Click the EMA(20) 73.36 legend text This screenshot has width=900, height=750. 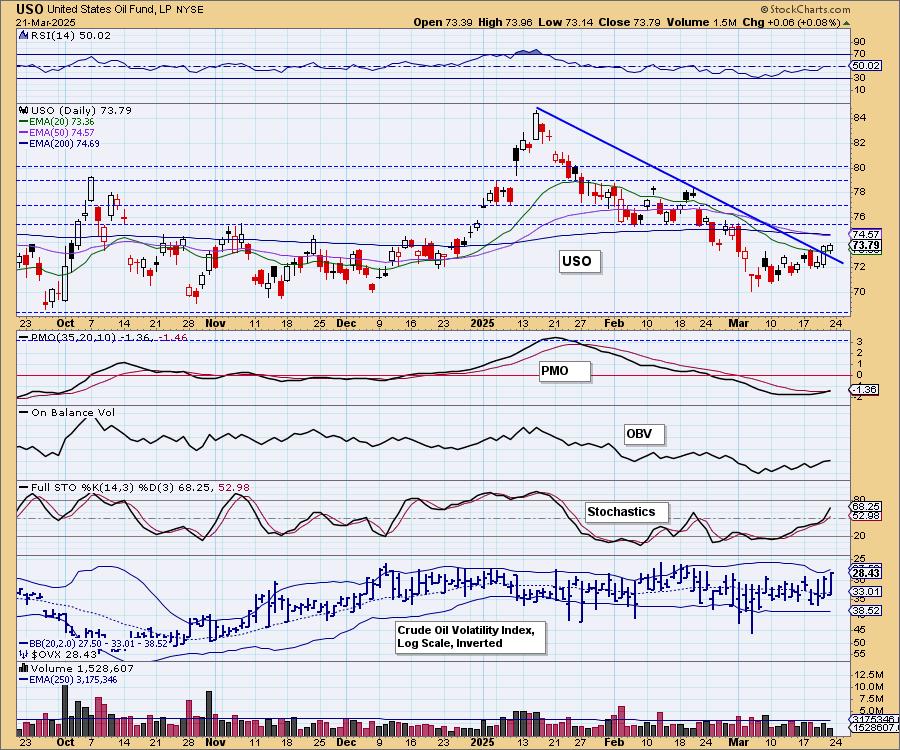[61, 122]
